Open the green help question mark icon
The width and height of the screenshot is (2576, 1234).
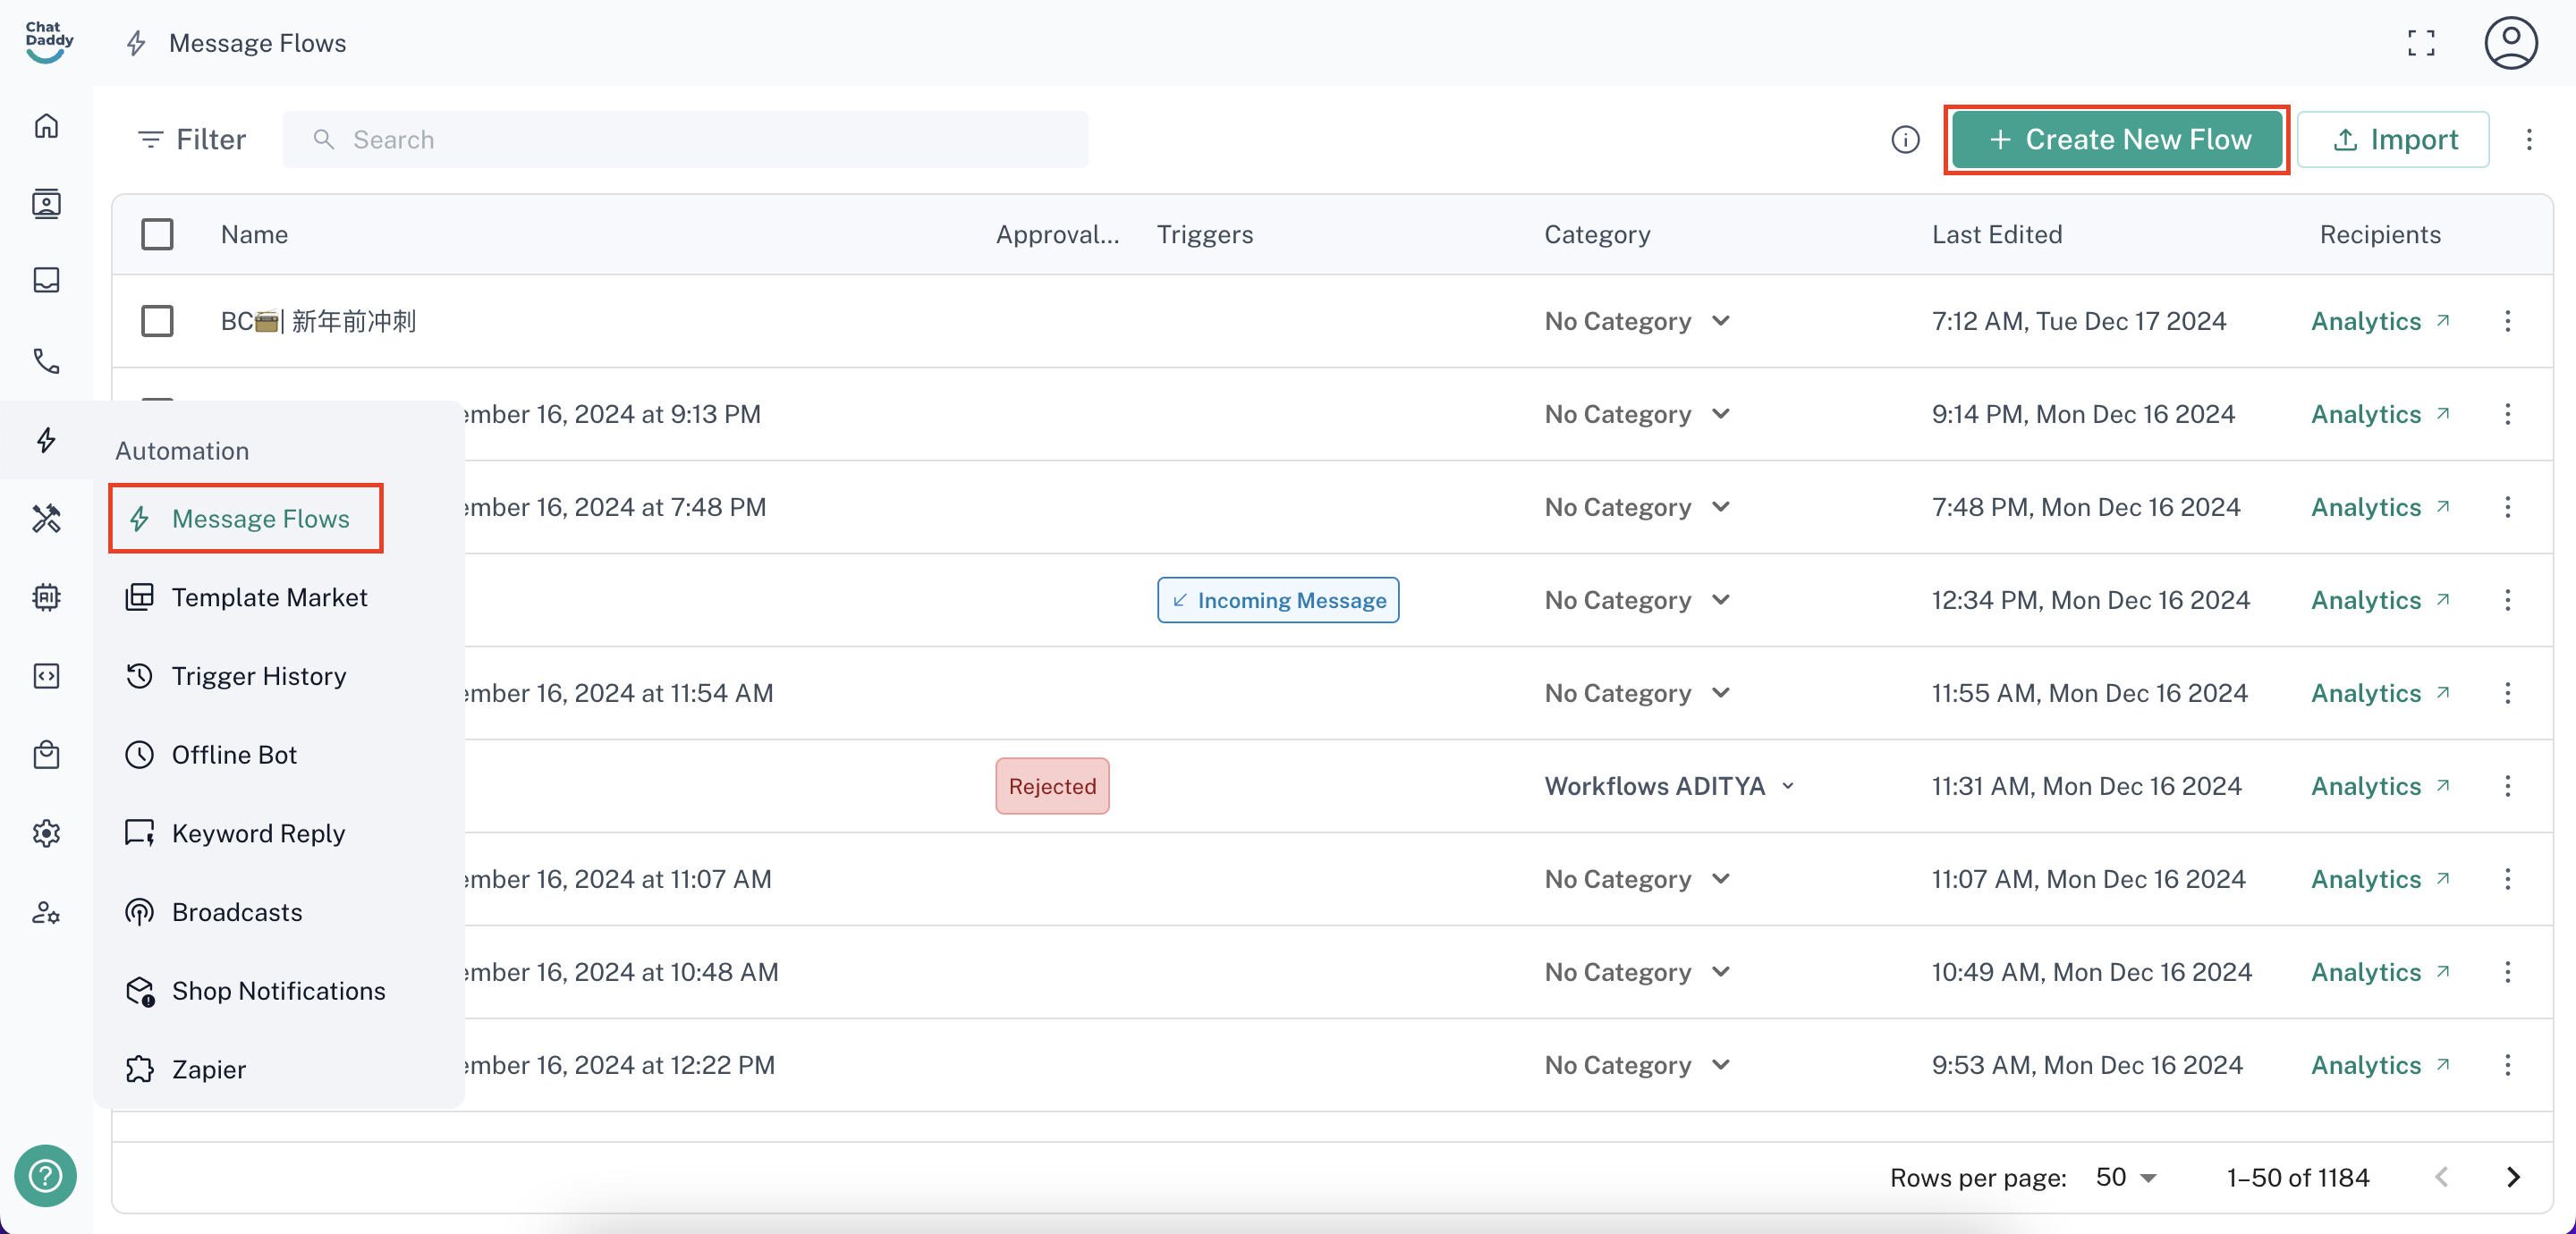[x=45, y=1175]
